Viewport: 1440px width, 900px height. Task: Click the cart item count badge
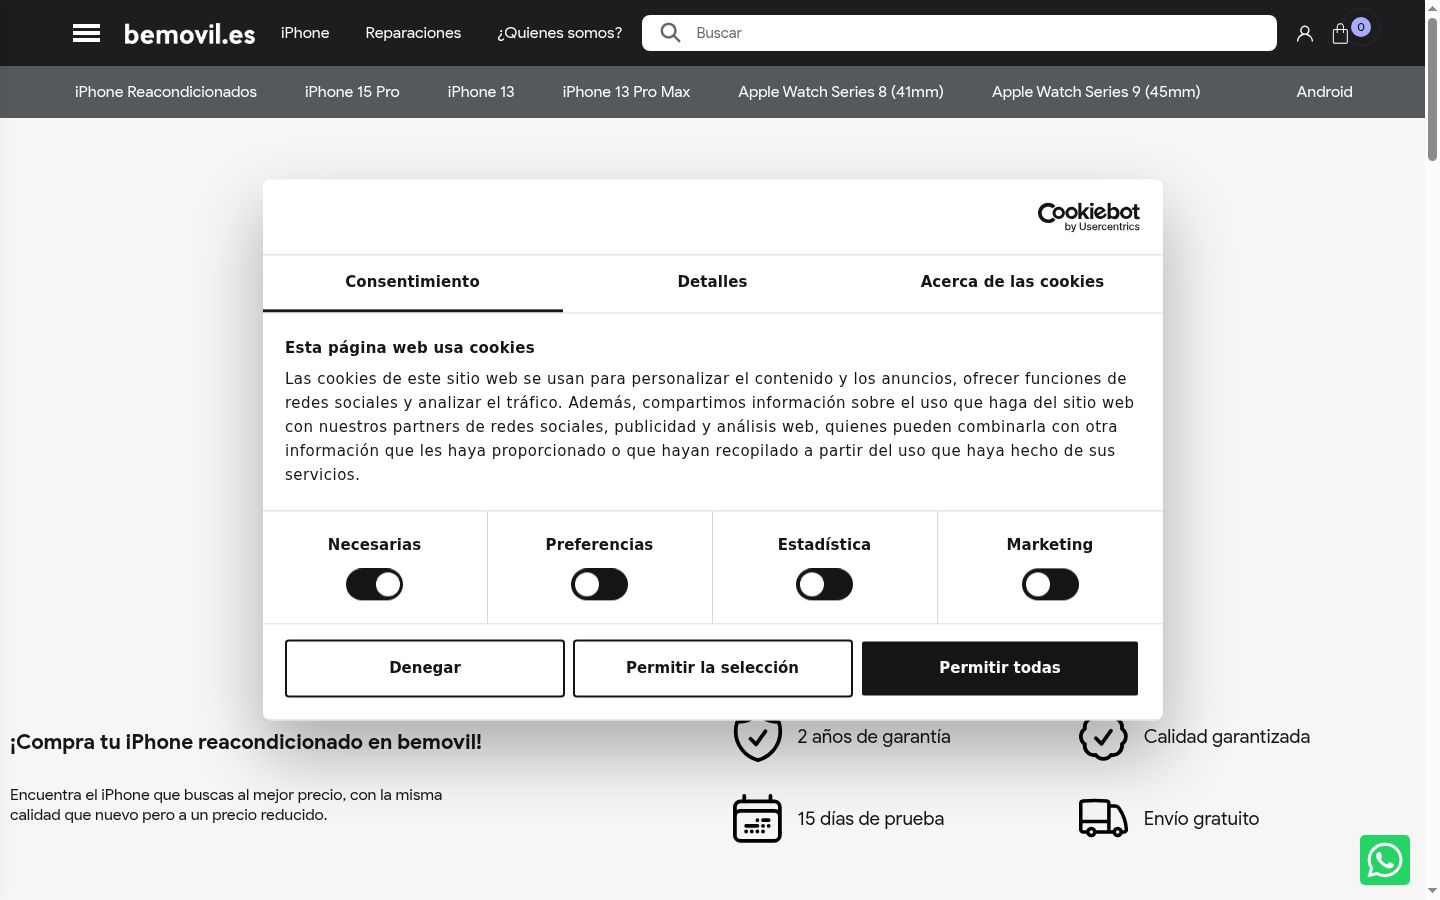click(x=1361, y=27)
